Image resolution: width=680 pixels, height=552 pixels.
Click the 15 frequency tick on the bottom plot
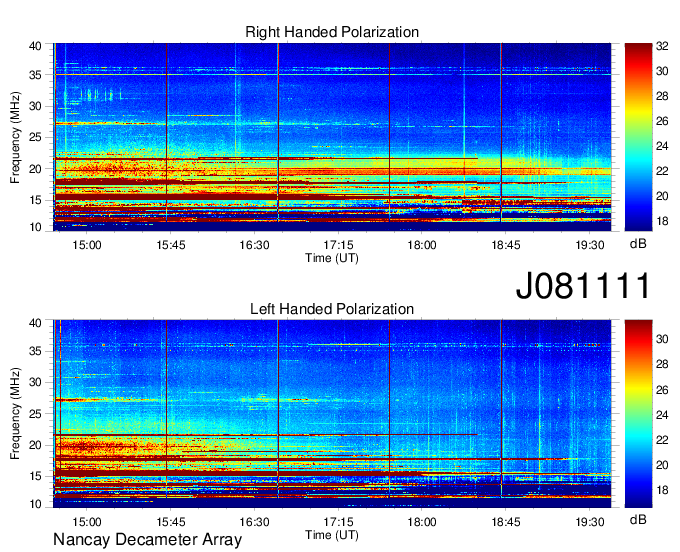pos(35,477)
